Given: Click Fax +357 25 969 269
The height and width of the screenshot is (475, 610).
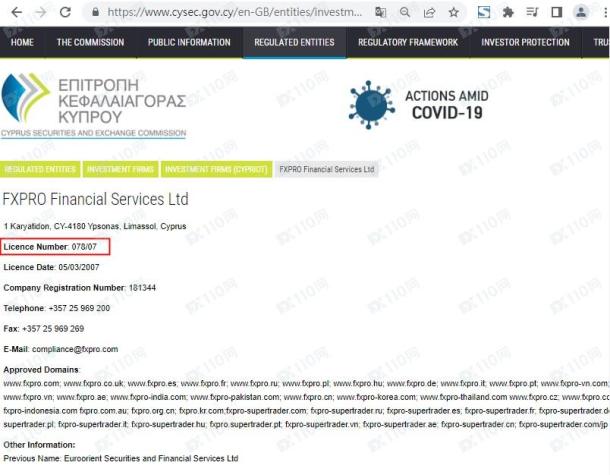Looking at the screenshot, I should [44, 329].
